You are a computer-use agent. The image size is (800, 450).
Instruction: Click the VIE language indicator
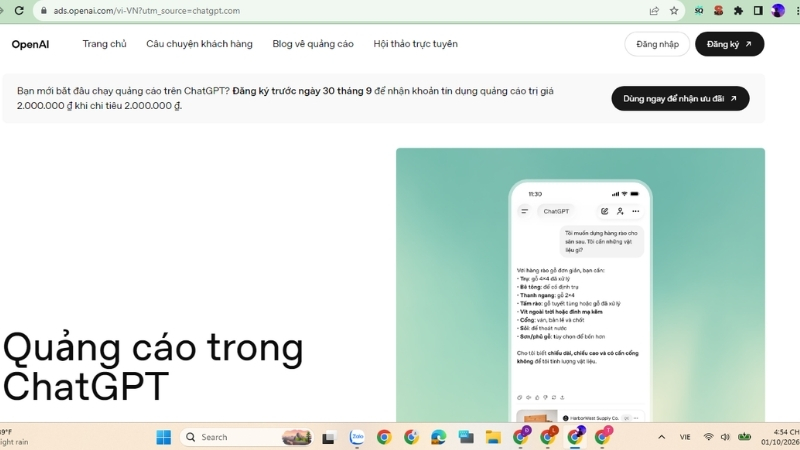[685, 437]
